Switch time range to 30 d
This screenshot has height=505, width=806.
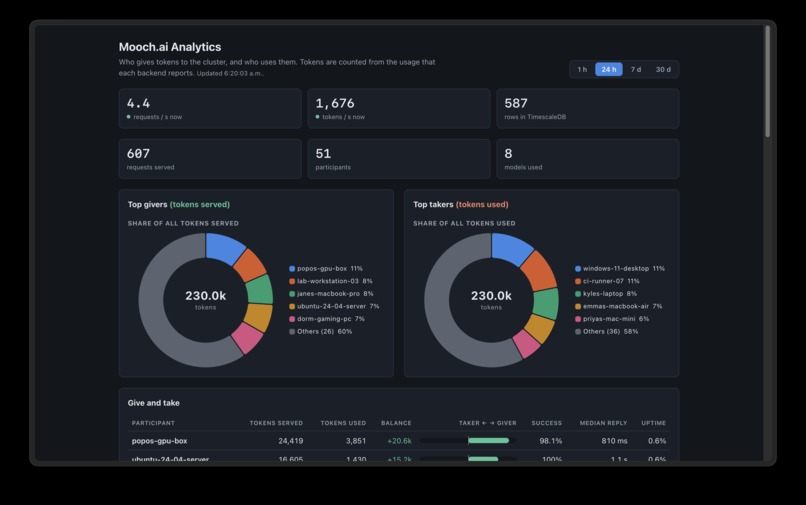click(663, 69)
